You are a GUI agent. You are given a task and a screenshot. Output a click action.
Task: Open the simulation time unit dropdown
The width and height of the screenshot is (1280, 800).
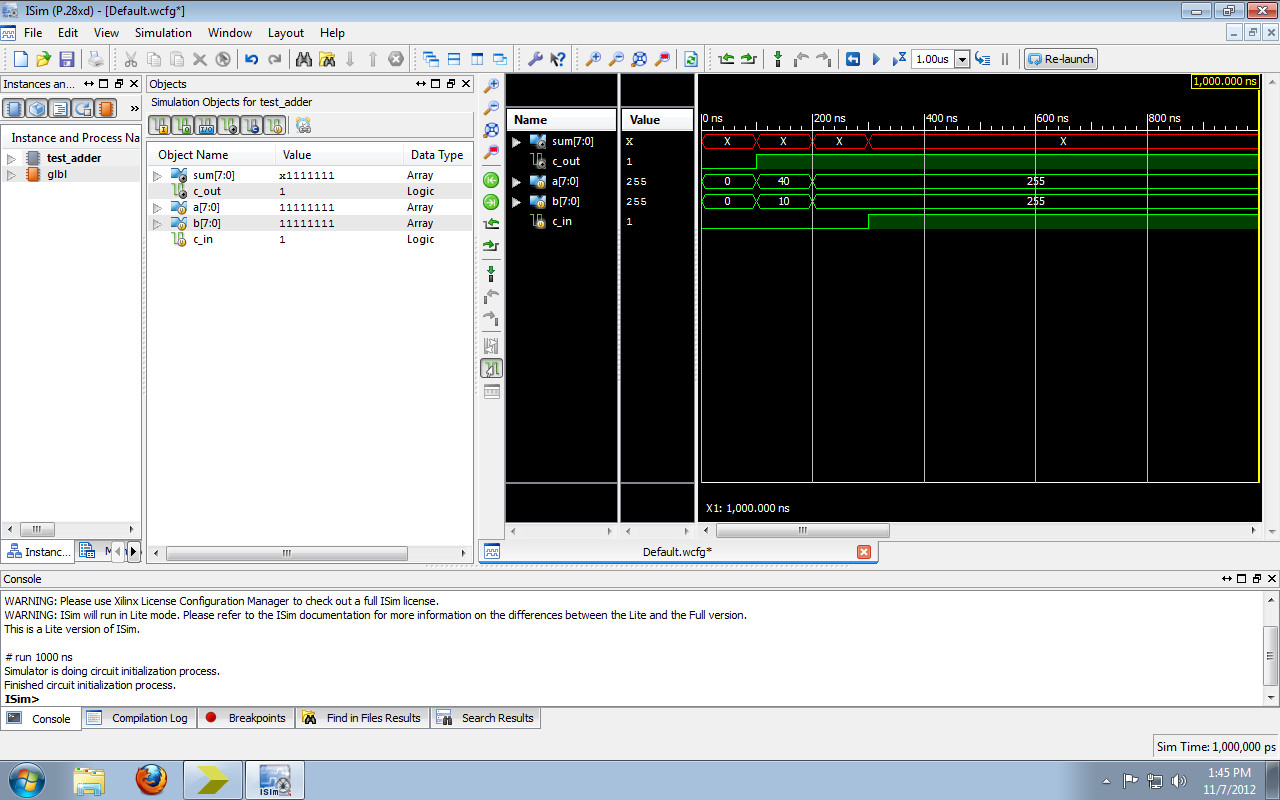click(960, 59)
